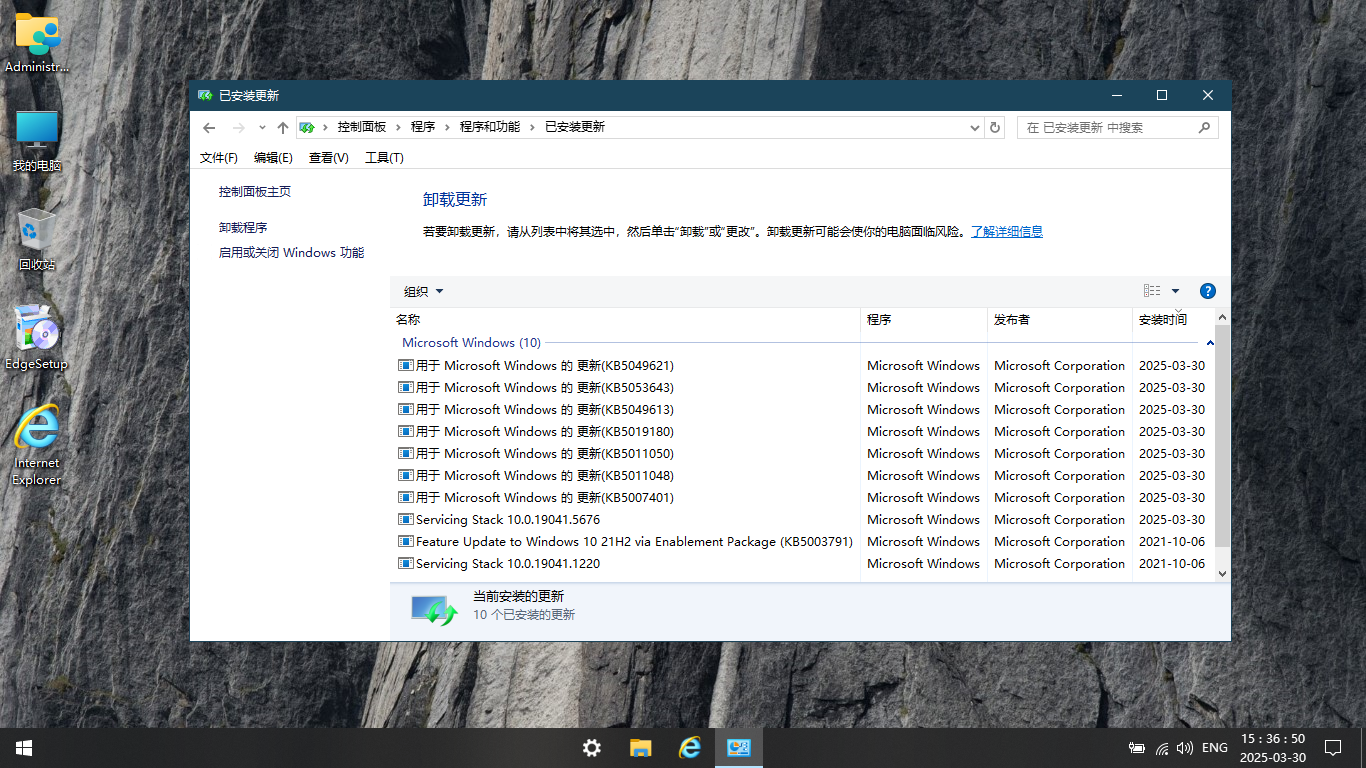Open the 文件(F) menu

pos(219,158)
